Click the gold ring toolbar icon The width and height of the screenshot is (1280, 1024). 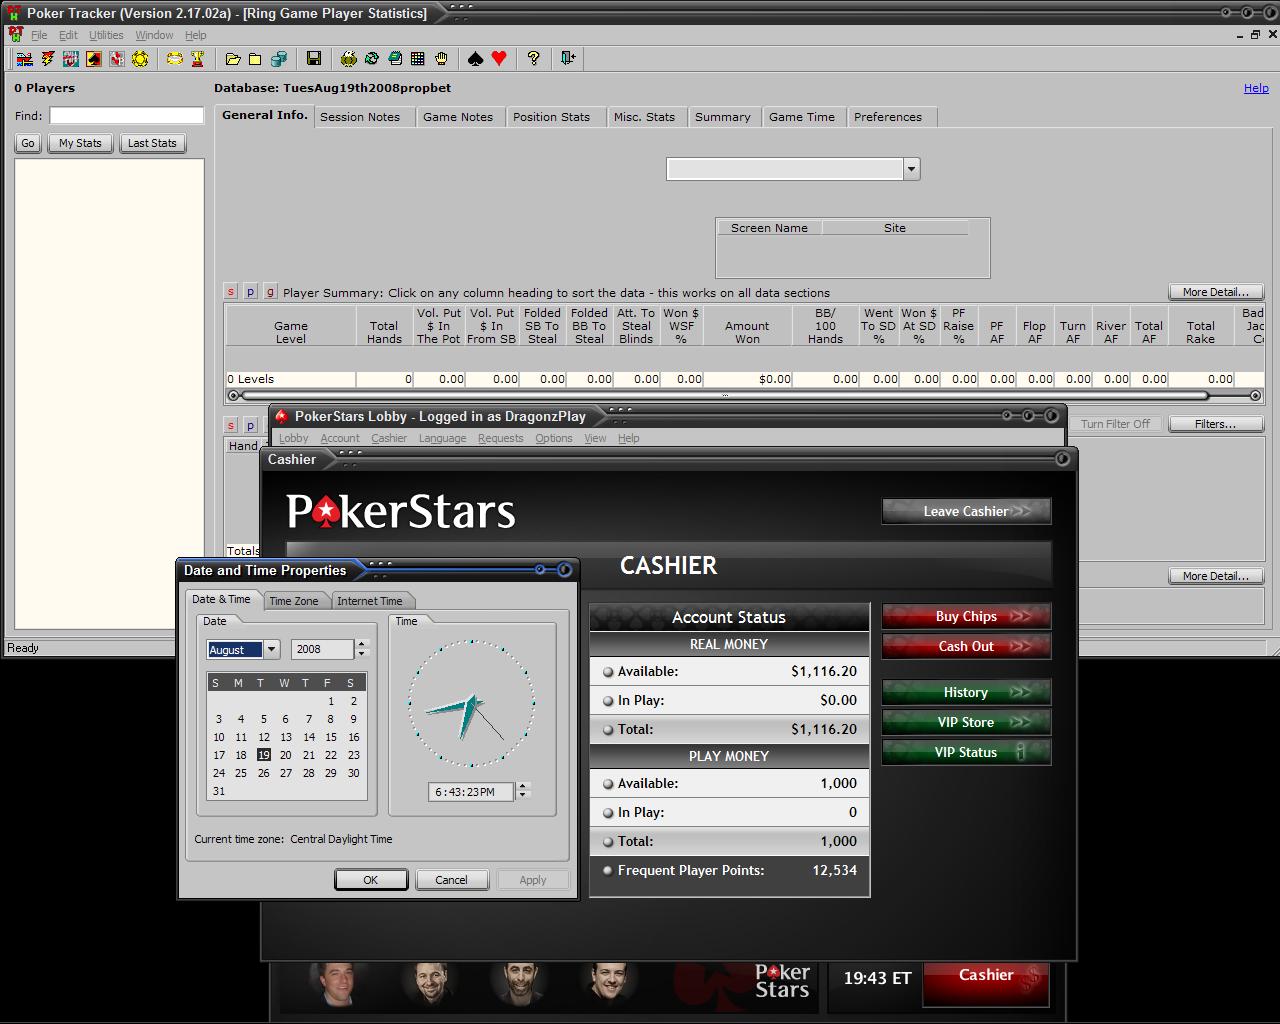[x=175, y=59]
